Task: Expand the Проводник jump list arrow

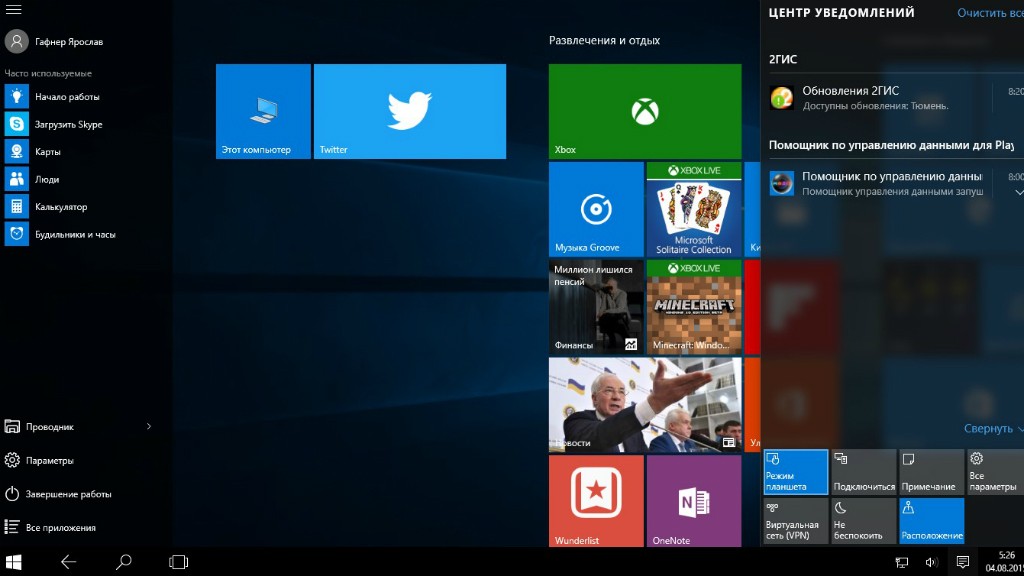Action: click(149, 426)
